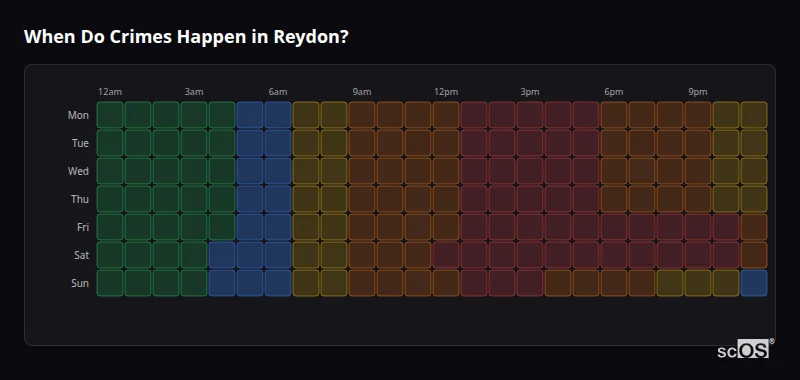
Task: Click the Tue row label
Action: [80, 143]
